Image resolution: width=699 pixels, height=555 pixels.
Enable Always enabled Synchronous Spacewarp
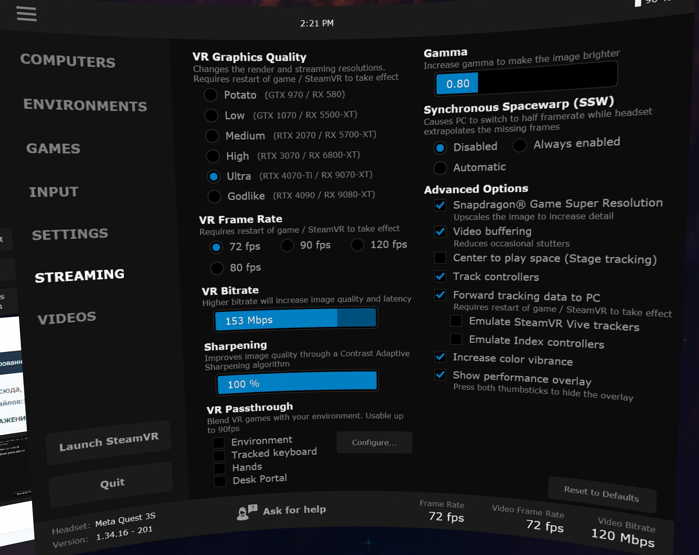click(520, 145)
